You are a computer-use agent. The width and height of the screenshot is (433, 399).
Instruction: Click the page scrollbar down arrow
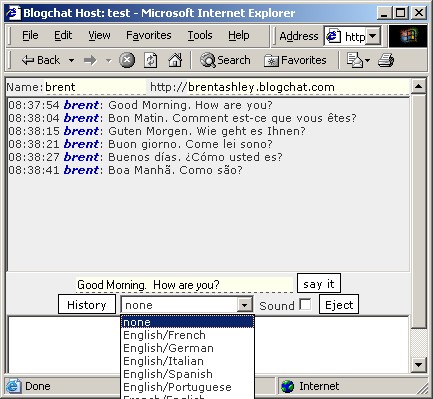coord(418,365)
